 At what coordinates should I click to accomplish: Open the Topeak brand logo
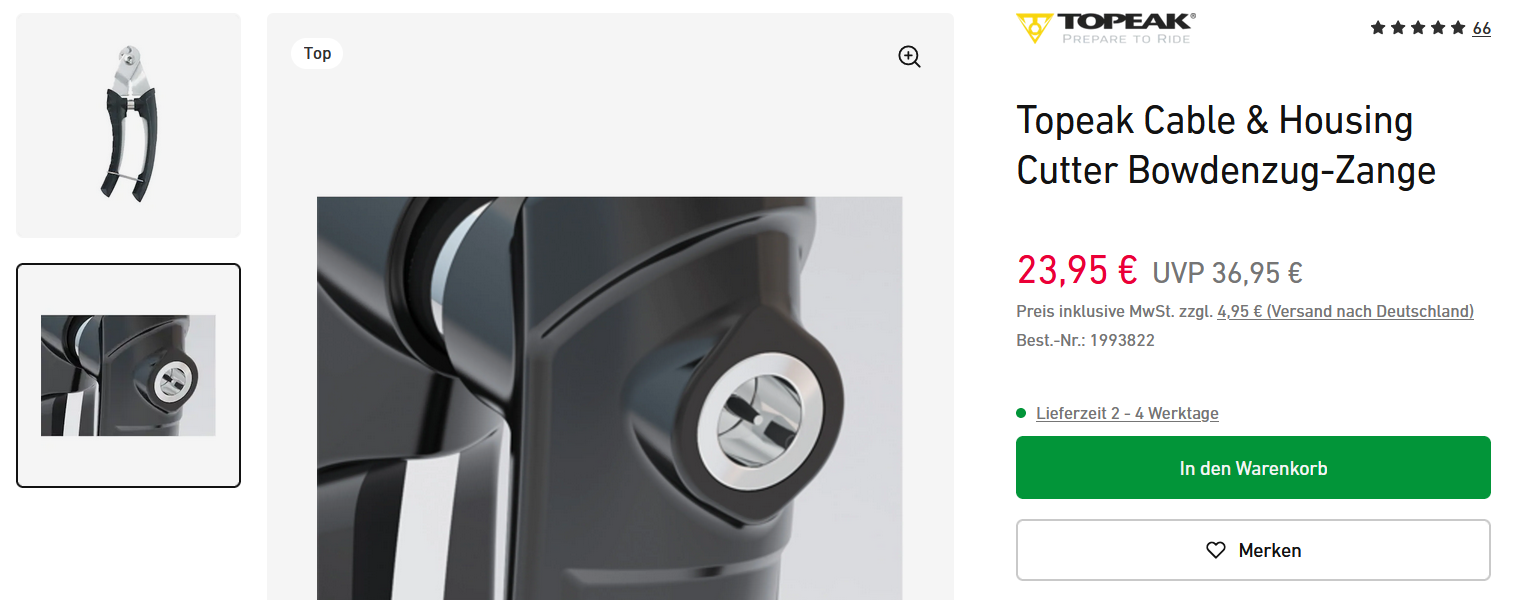click(1105, 28)
